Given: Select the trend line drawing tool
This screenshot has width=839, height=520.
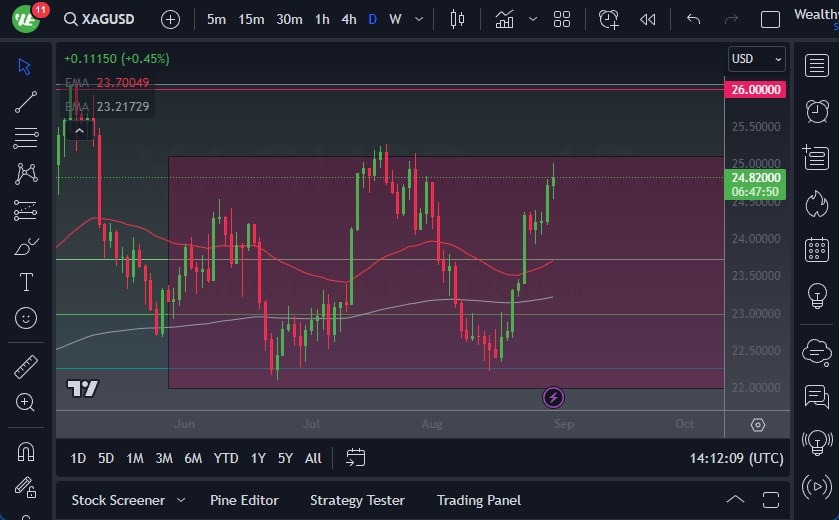Looking at the screenshot, I should pyautogui.click(x=26, y=102).
